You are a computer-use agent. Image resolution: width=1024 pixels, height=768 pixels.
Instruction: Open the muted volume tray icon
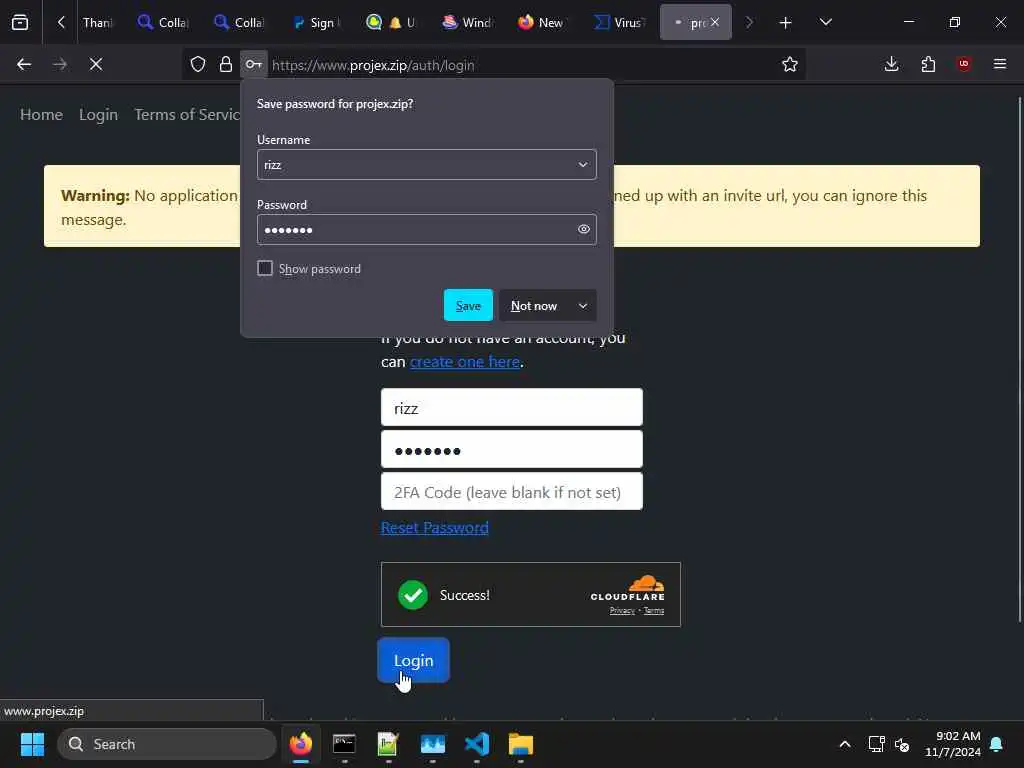point(902,744)
